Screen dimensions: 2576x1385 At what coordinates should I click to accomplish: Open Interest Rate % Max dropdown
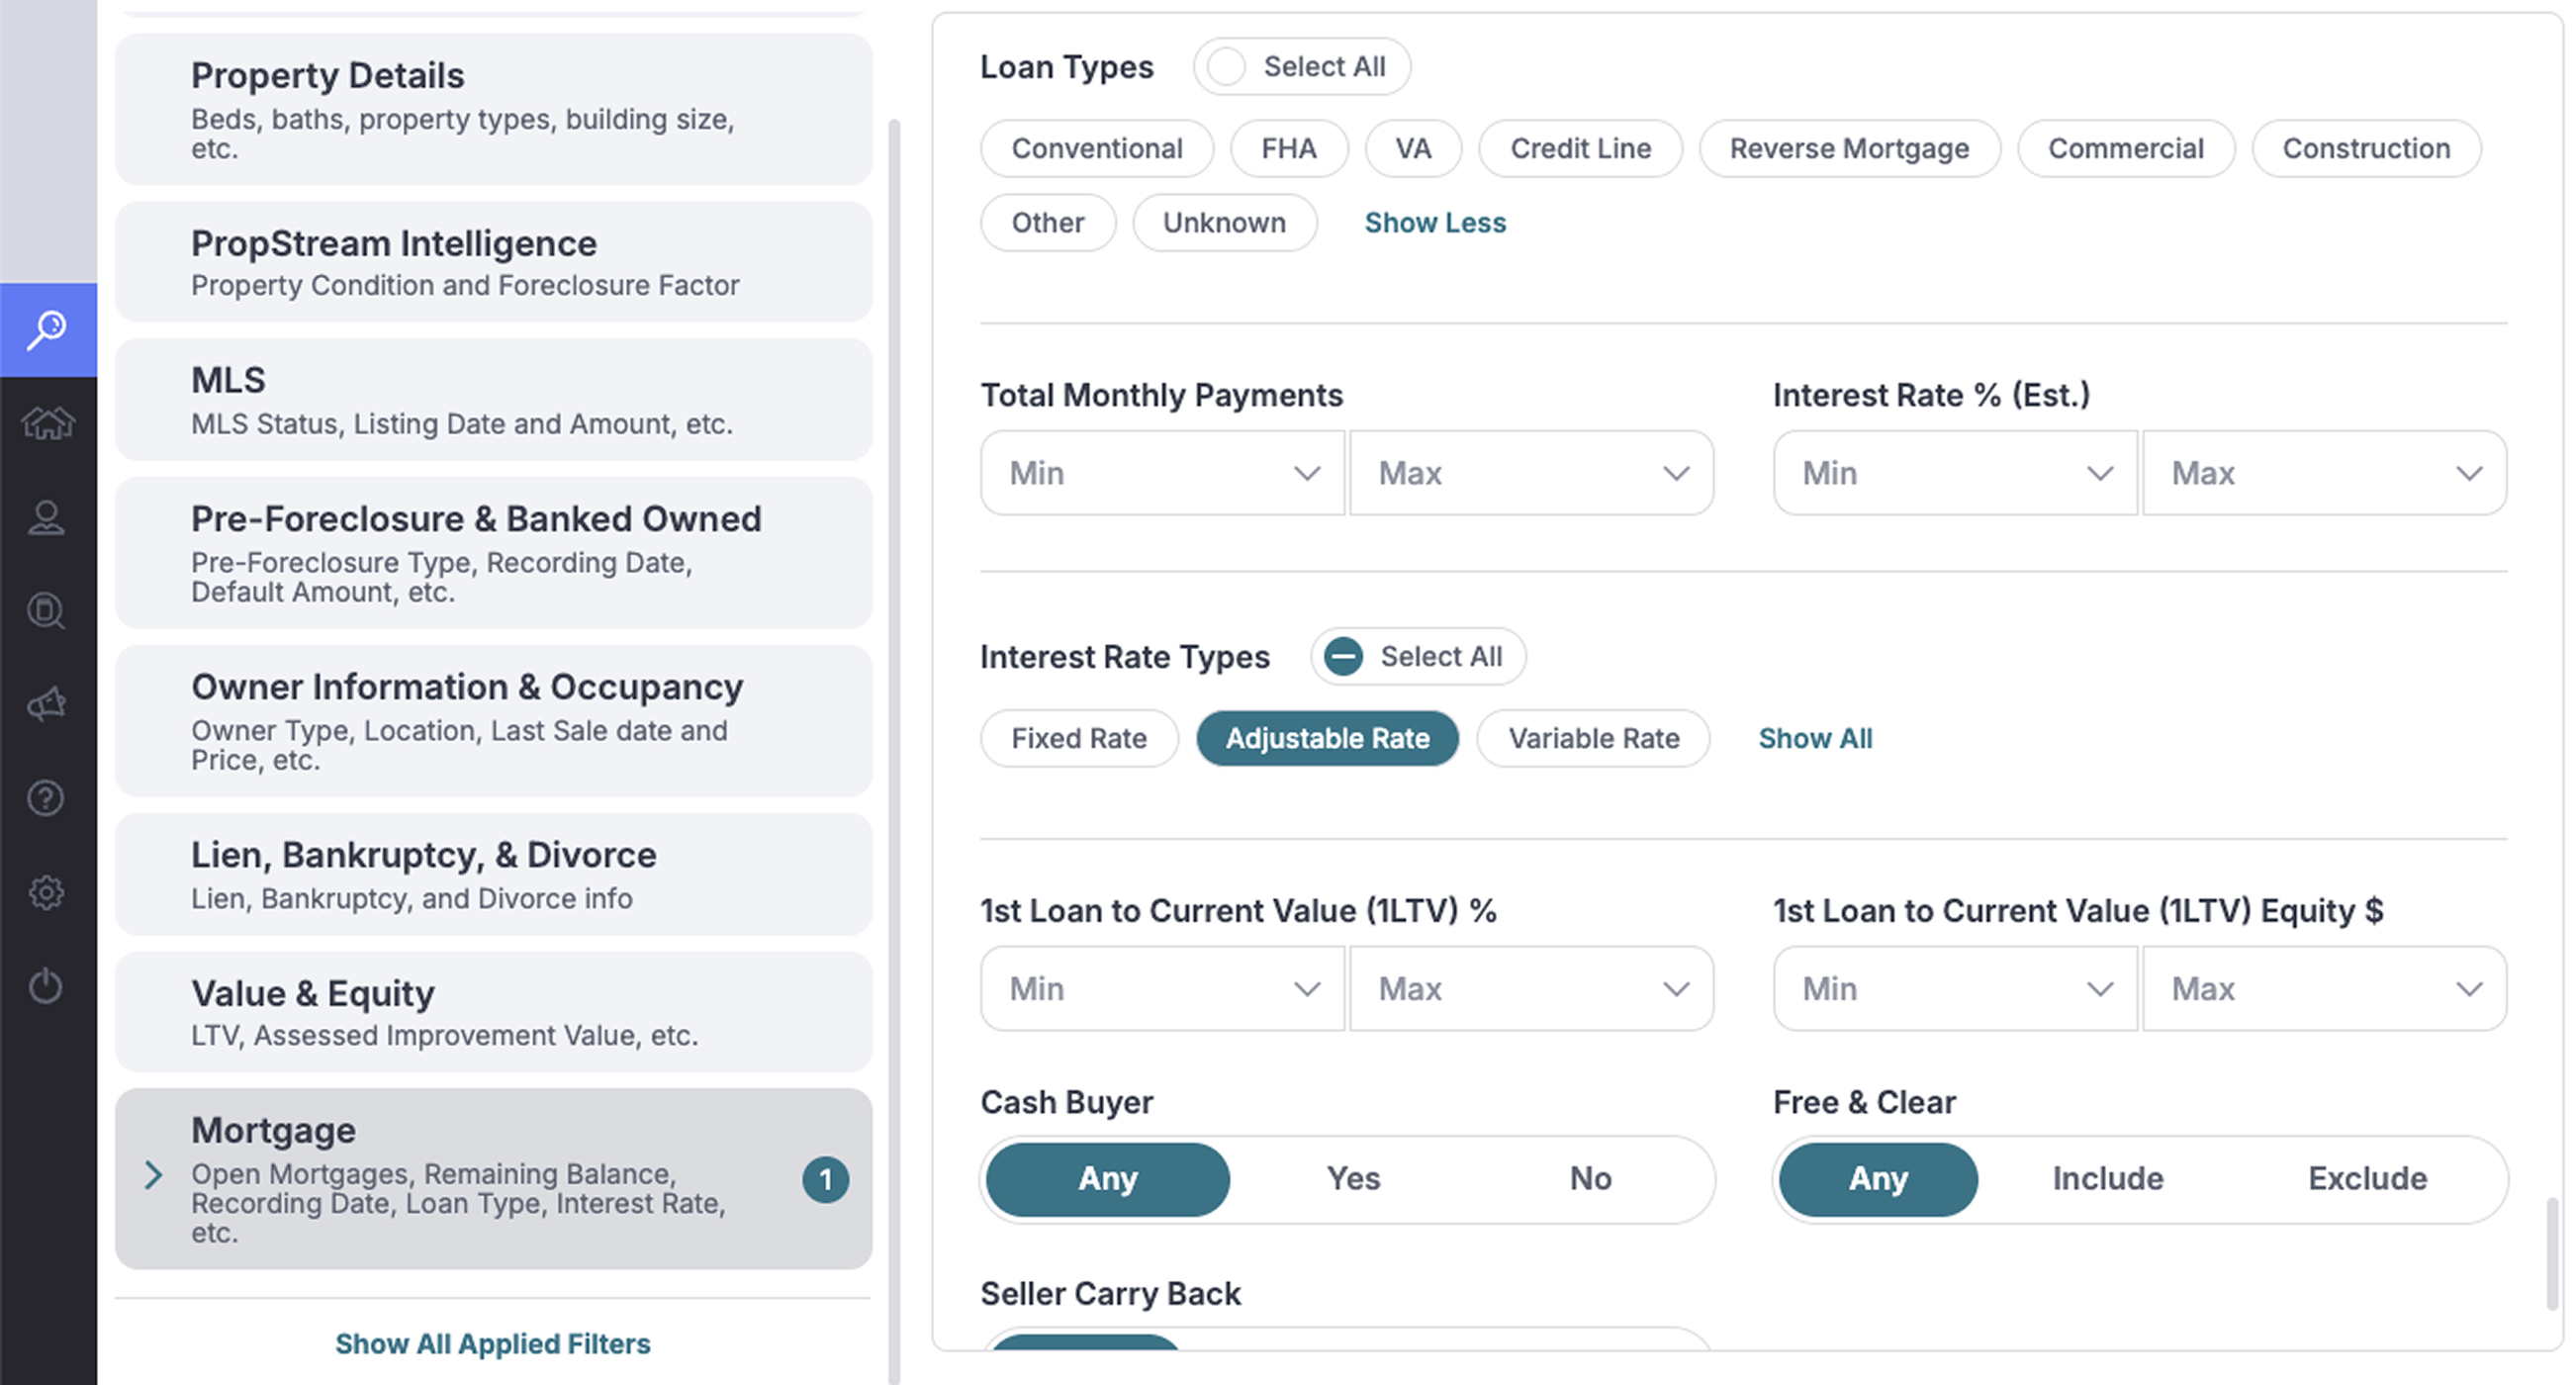pos(2323,473)
